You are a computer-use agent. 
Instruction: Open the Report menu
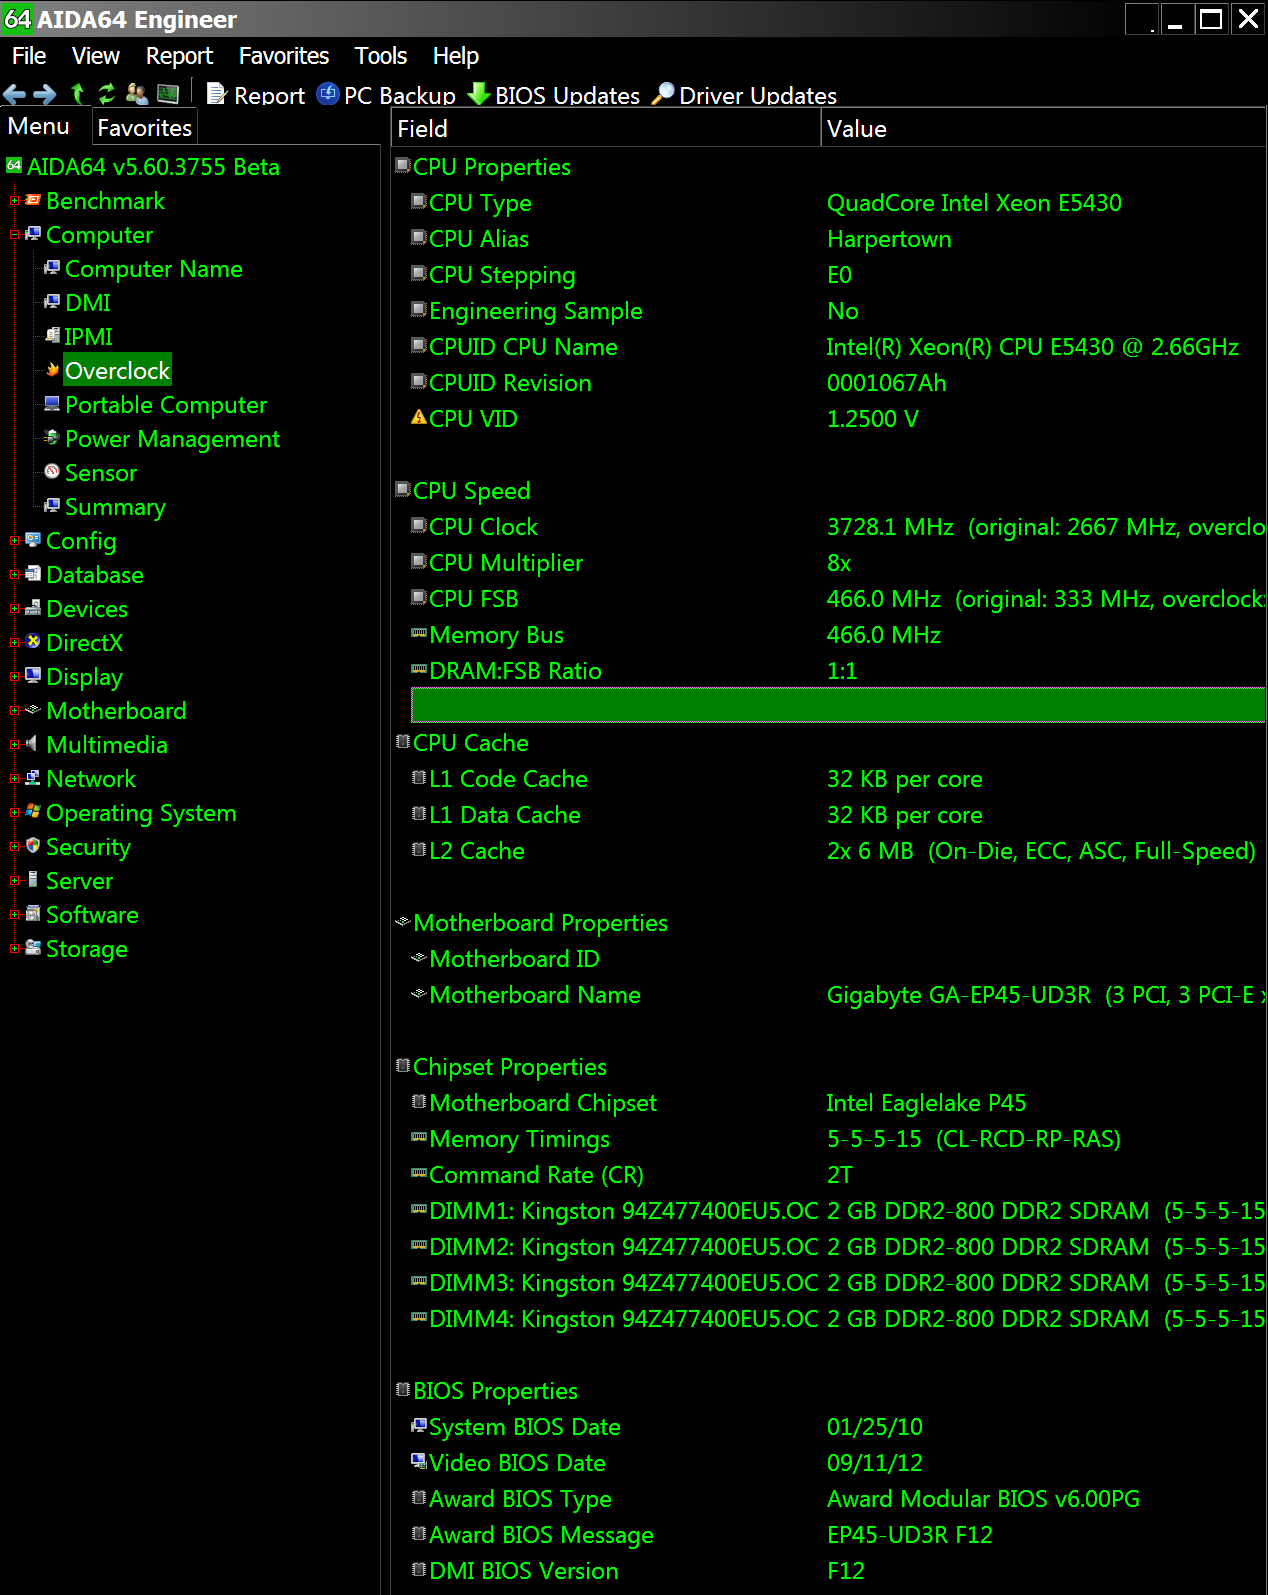(x=179, y=56)
